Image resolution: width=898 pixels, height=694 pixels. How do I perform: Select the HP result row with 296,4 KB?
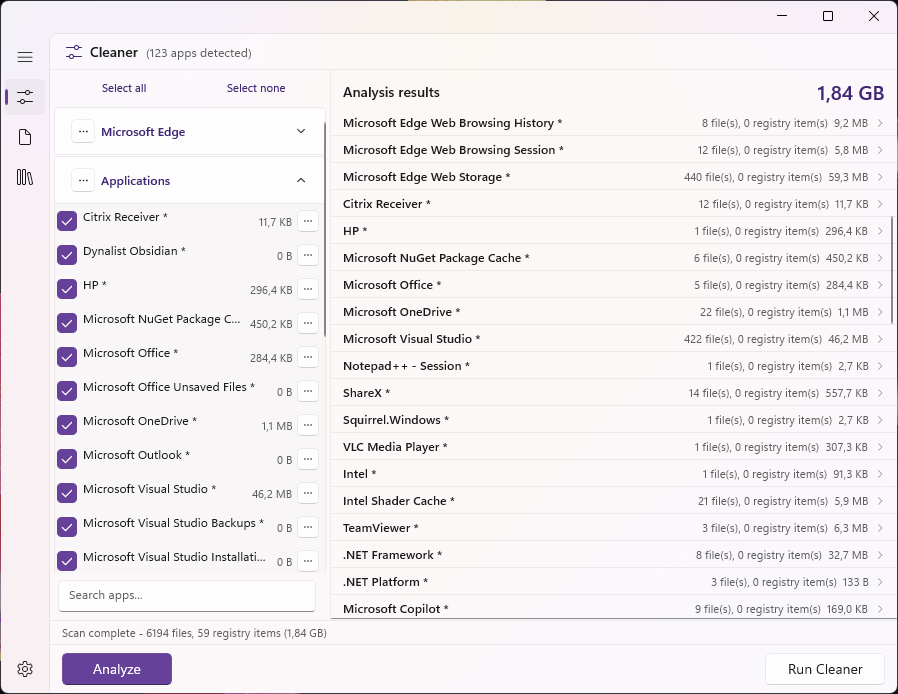point(613,231)
